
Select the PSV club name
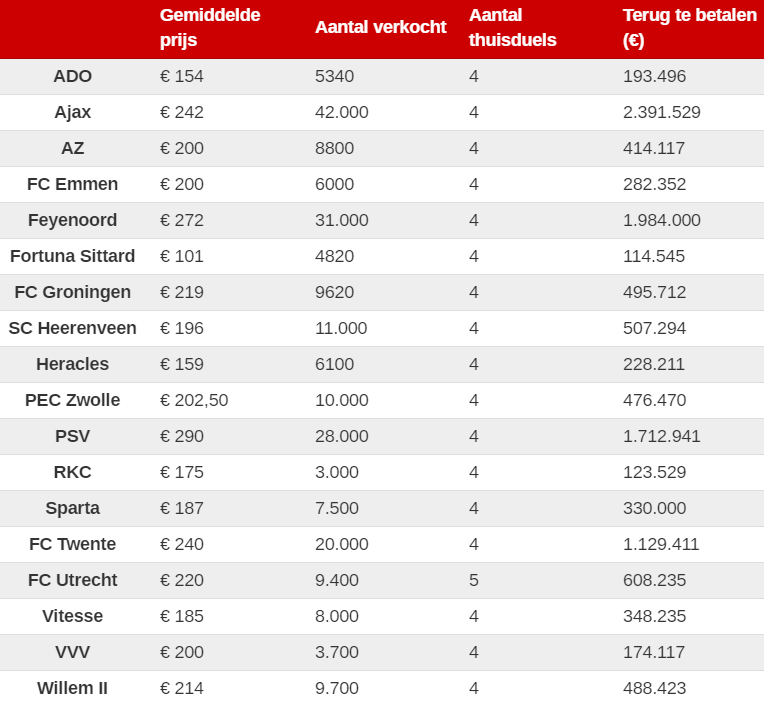[73, 436]
